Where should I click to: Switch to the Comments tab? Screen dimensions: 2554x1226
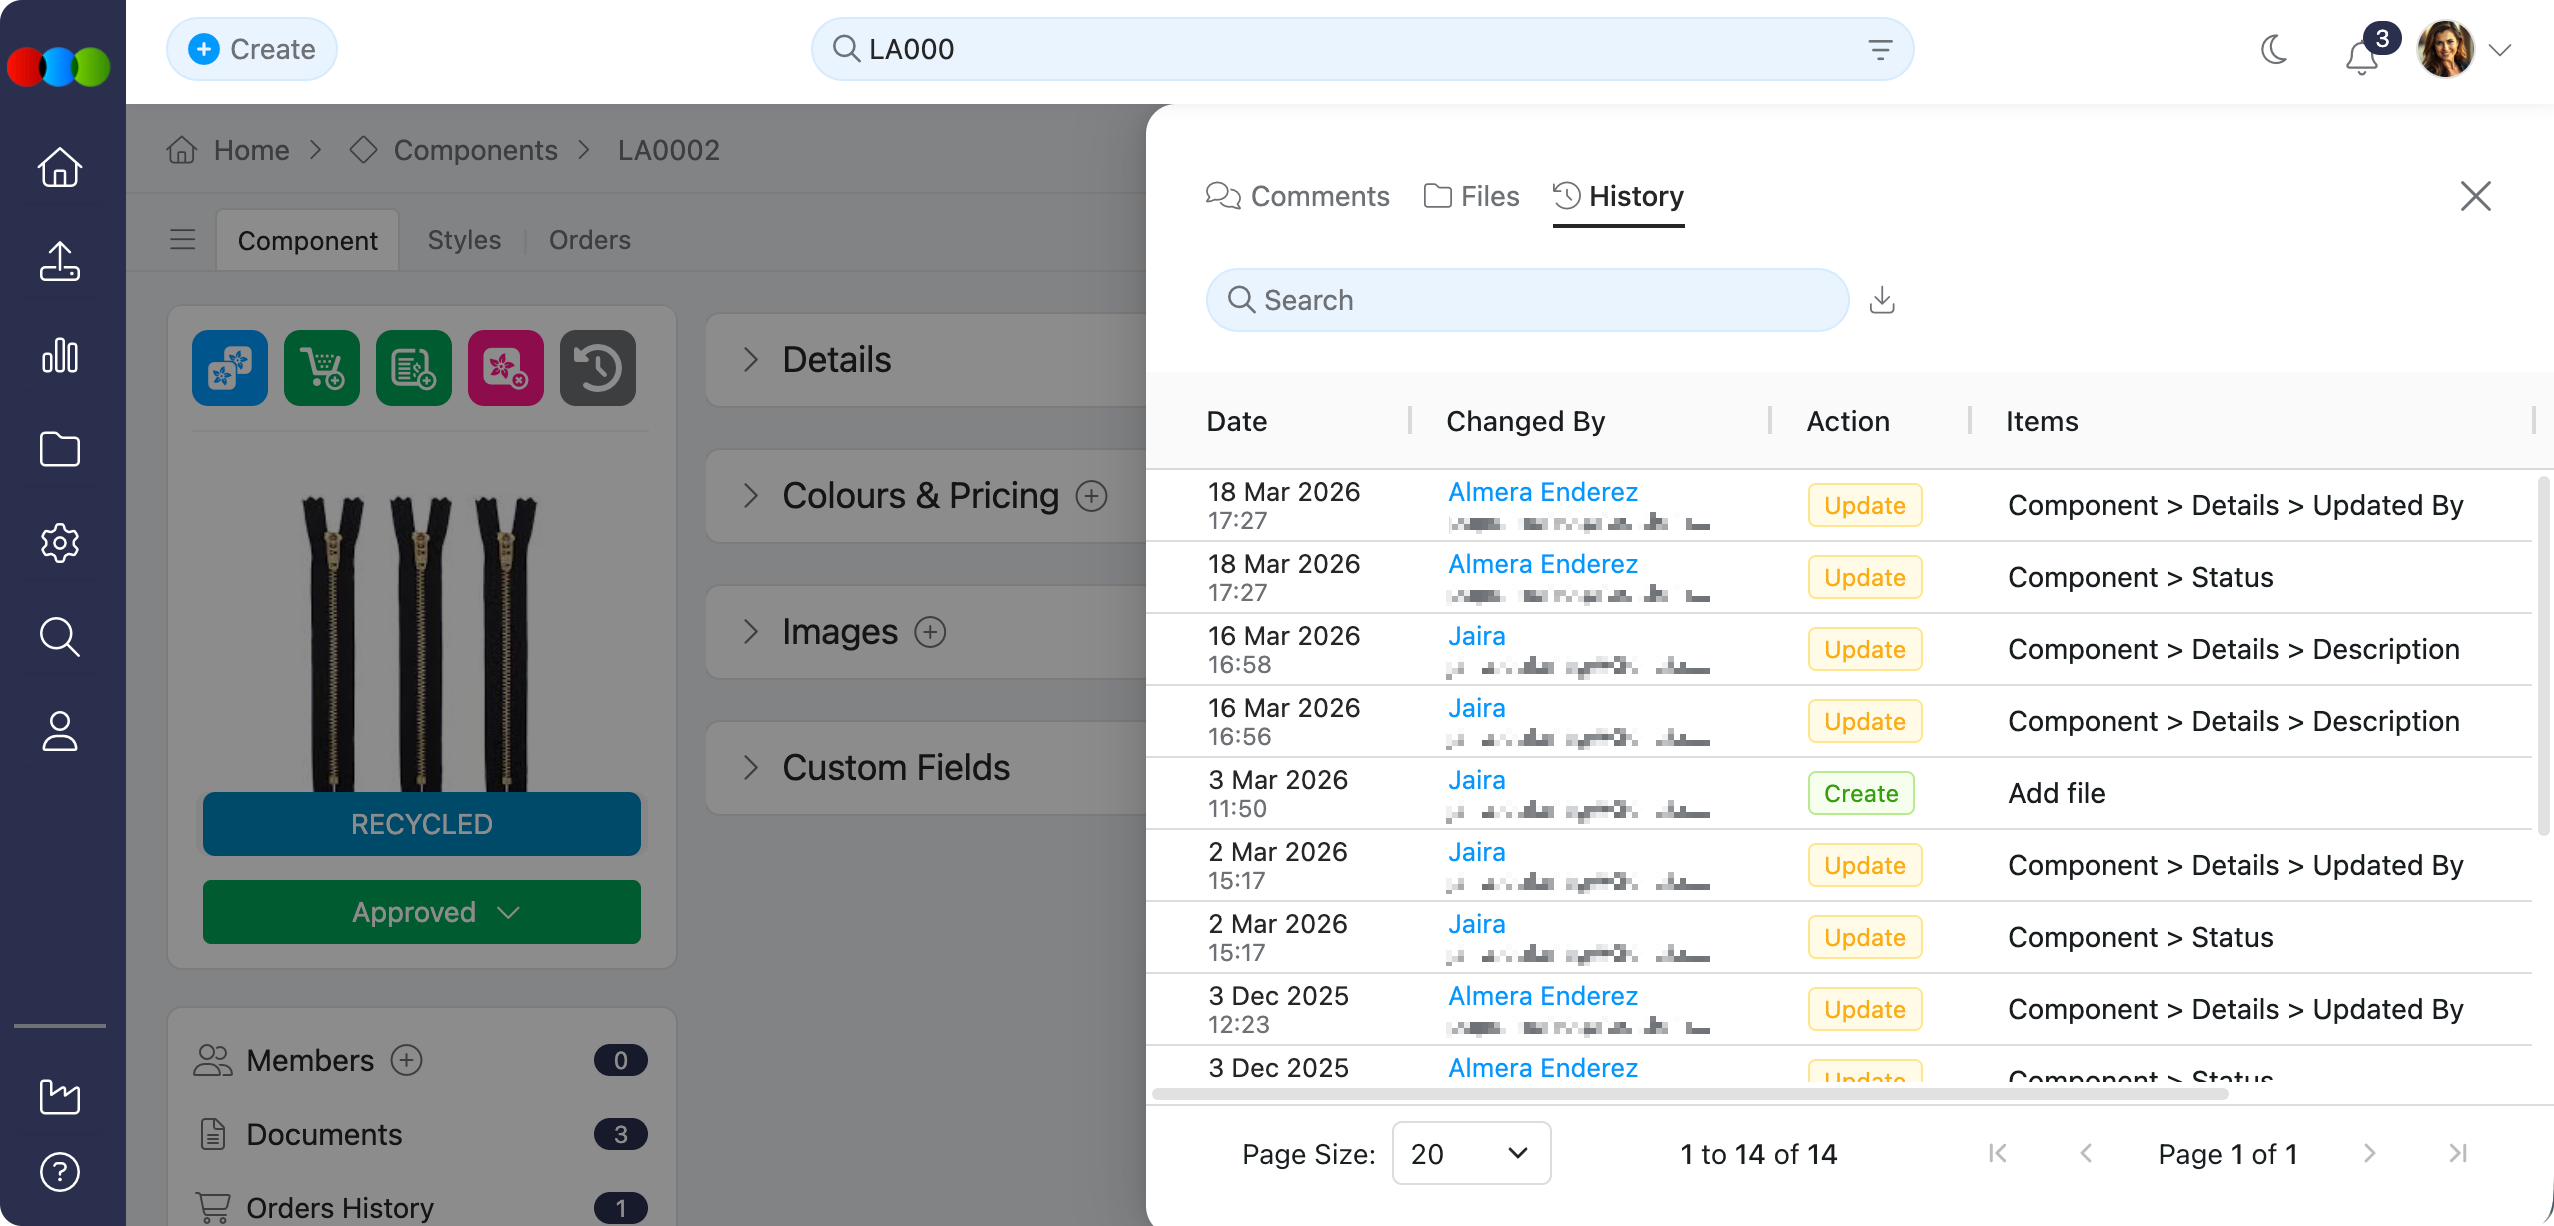[1297, 196]
